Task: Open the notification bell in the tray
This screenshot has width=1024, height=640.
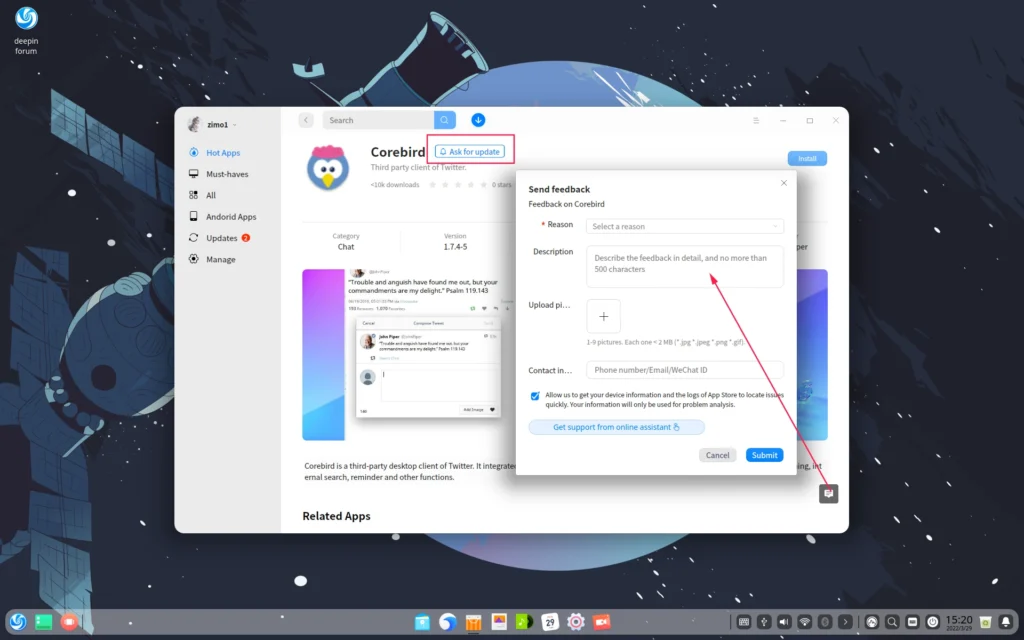Action: pyautogui.click(x=1006, y=622)
